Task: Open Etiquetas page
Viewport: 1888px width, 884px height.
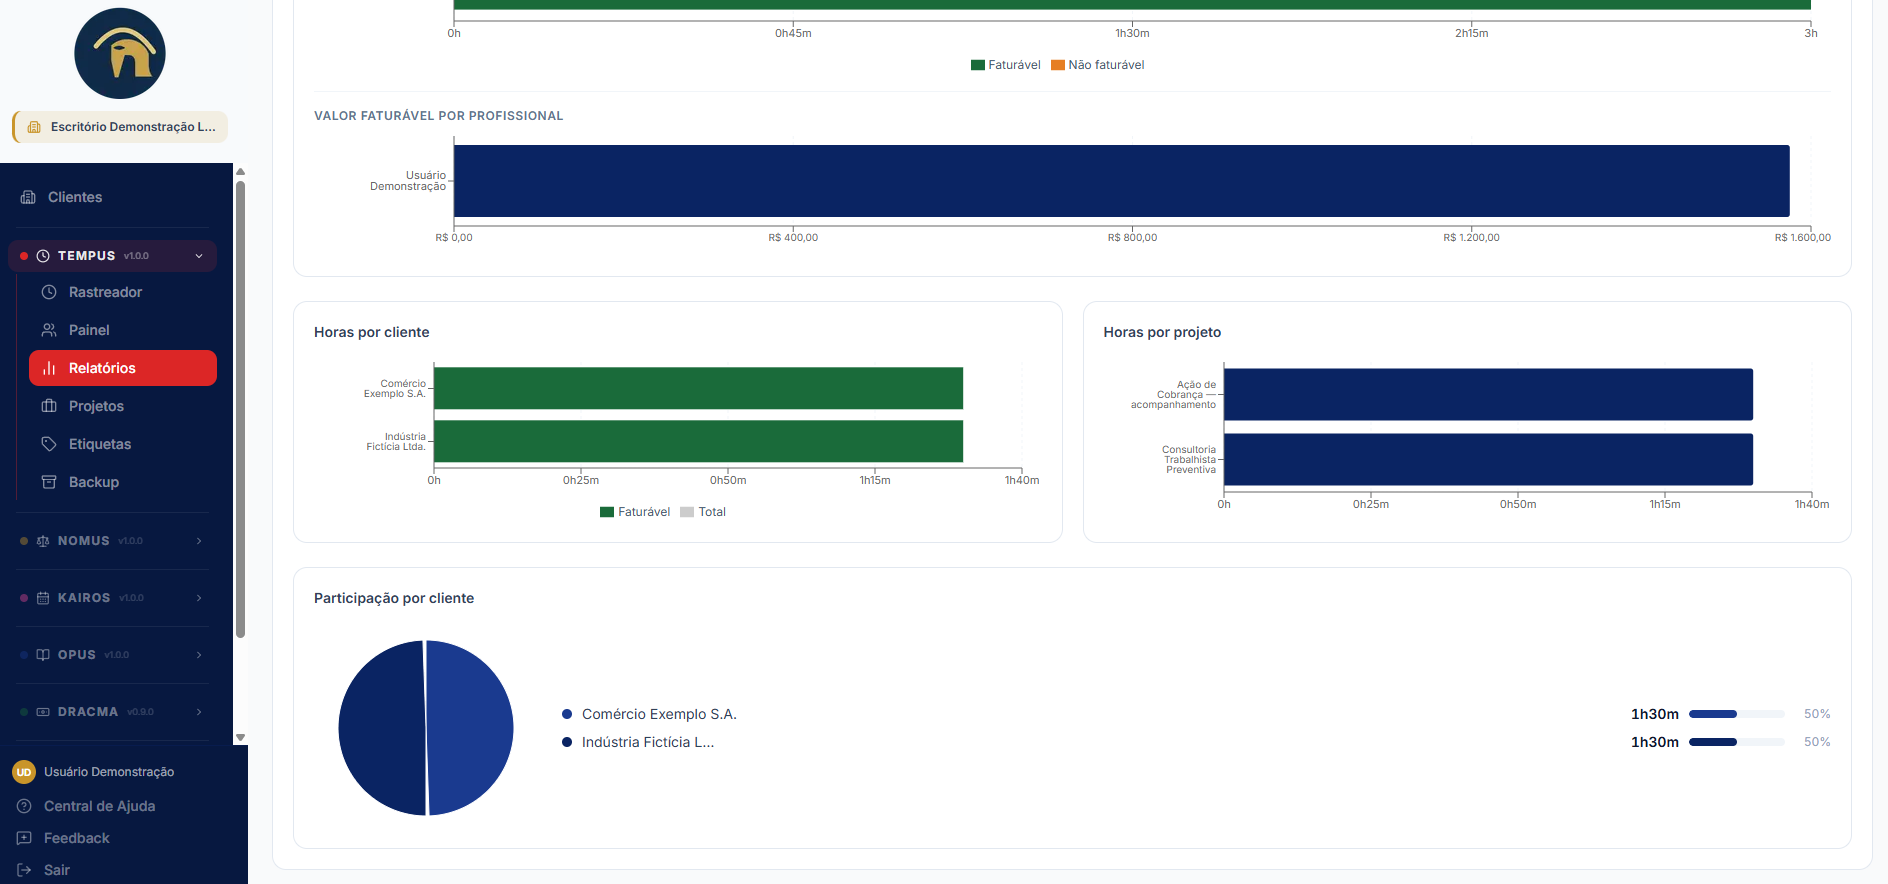Action: click(x=123, y=444)
